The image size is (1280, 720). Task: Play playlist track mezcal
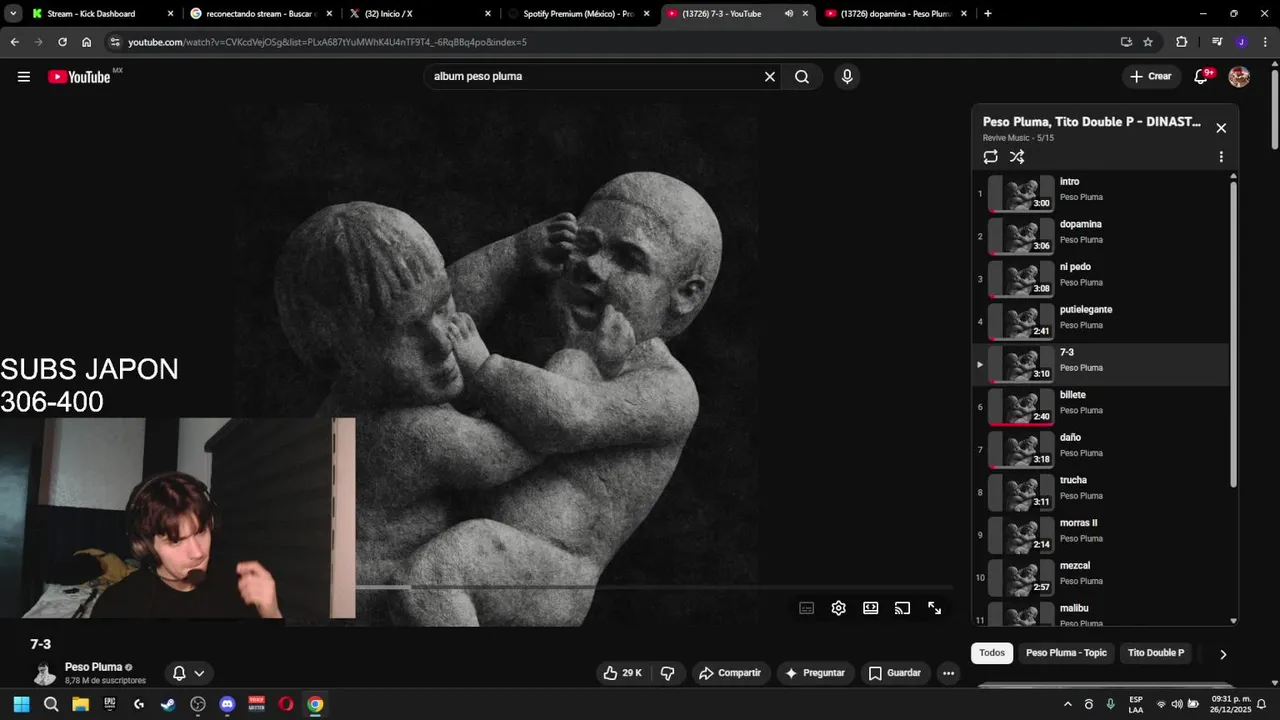coord(1100,577)
